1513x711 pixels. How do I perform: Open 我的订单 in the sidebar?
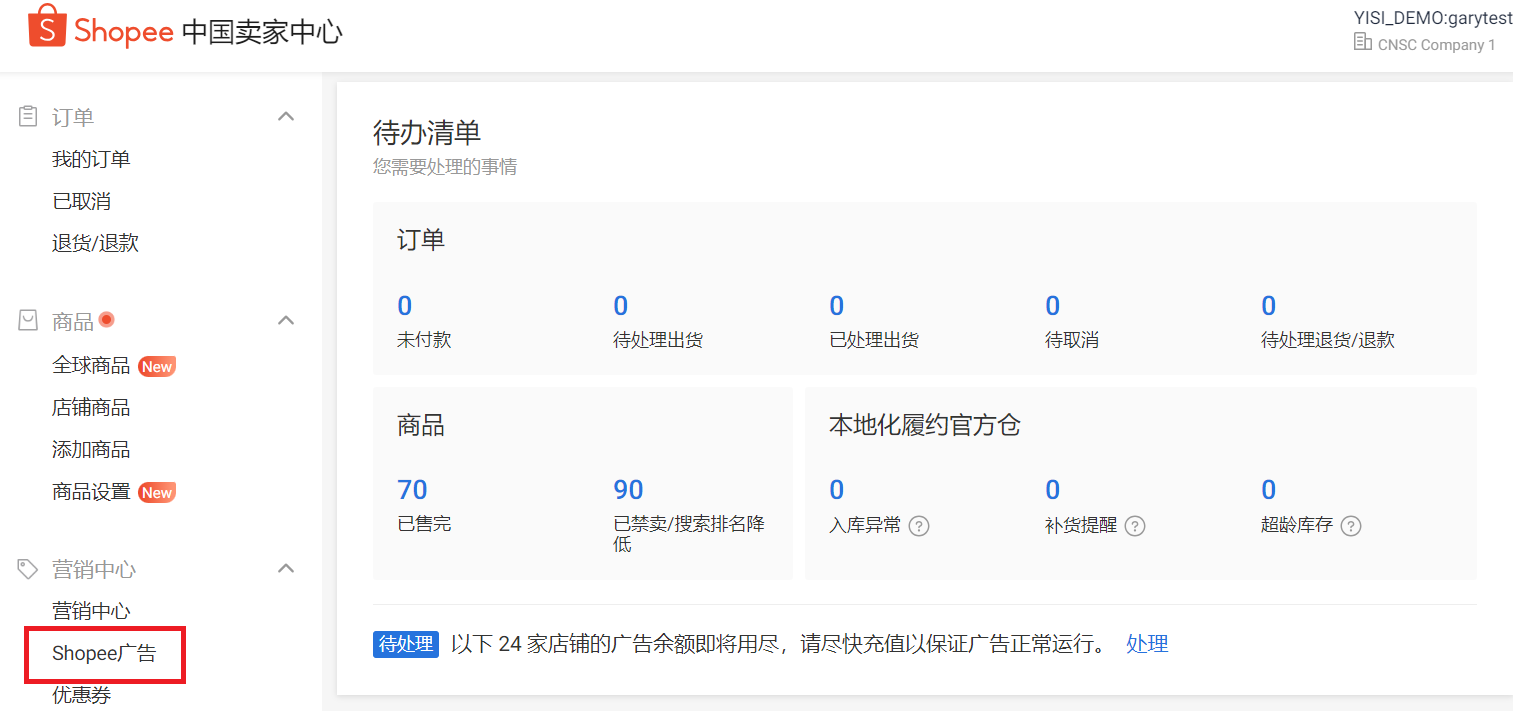pyautogui.click(x=91, y=159)
